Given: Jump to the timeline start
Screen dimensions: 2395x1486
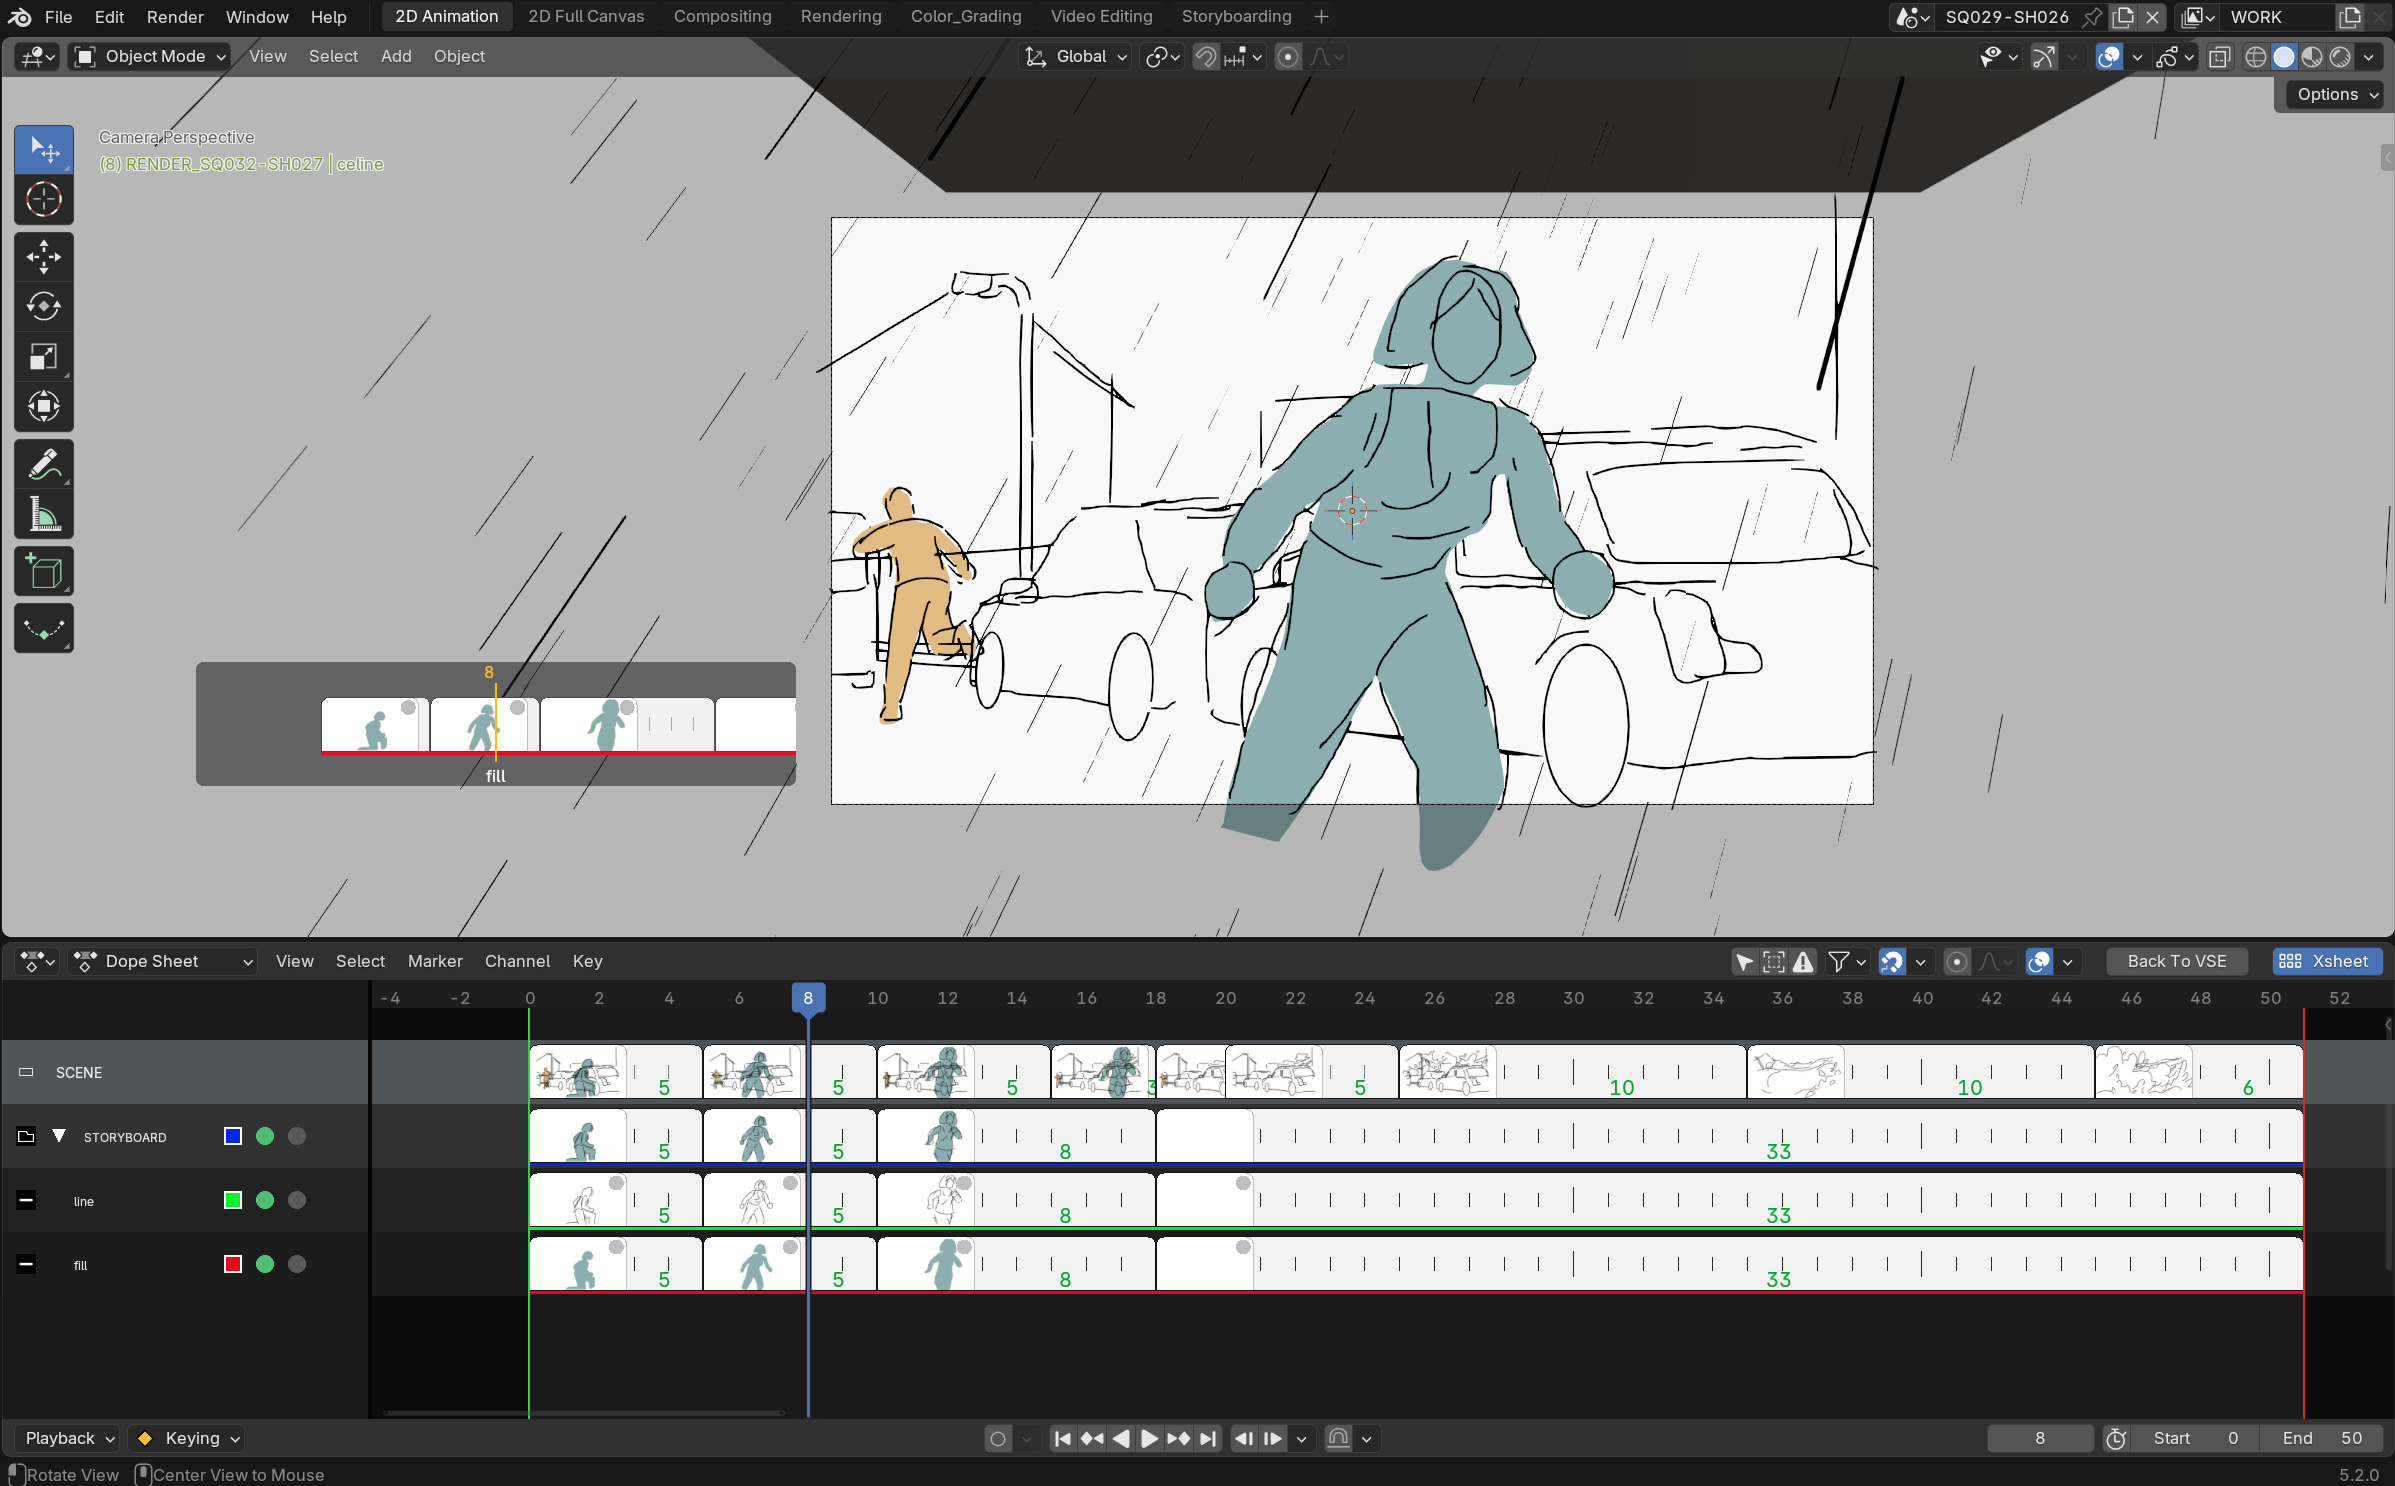Looking at the screenshot, I should point(1063,1438).
